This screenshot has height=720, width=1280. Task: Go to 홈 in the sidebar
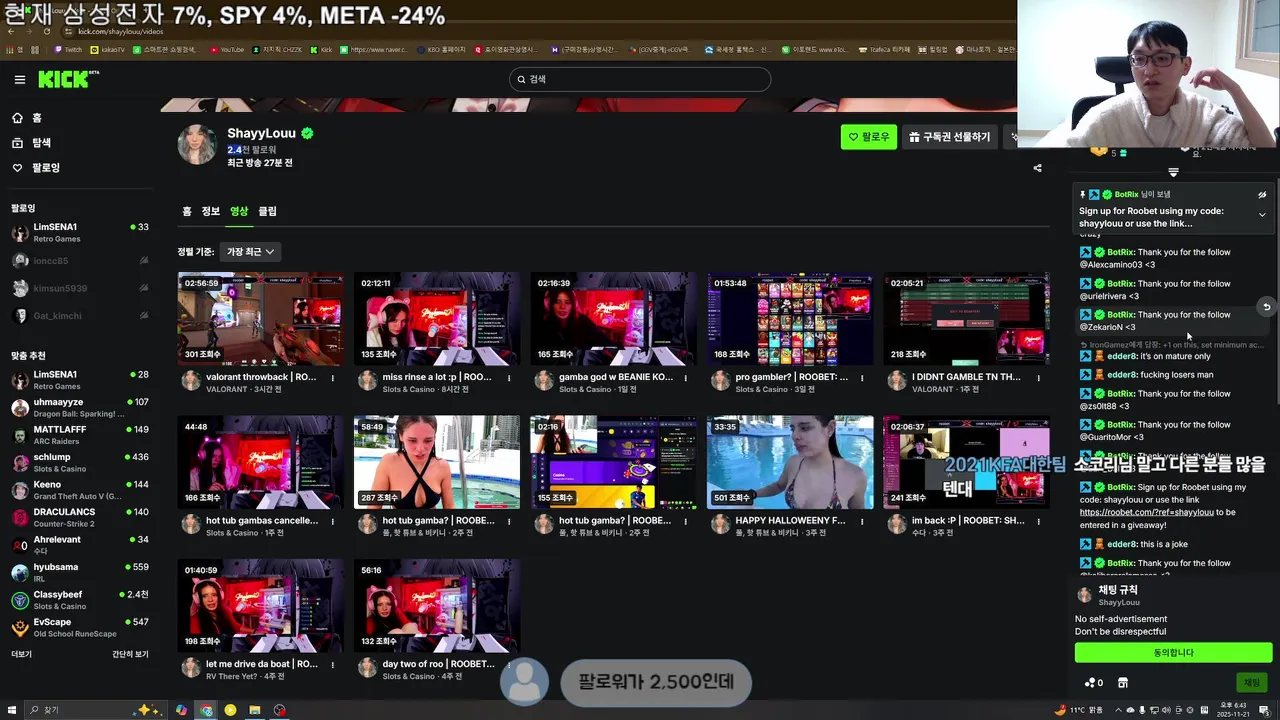tap(27, 118)
